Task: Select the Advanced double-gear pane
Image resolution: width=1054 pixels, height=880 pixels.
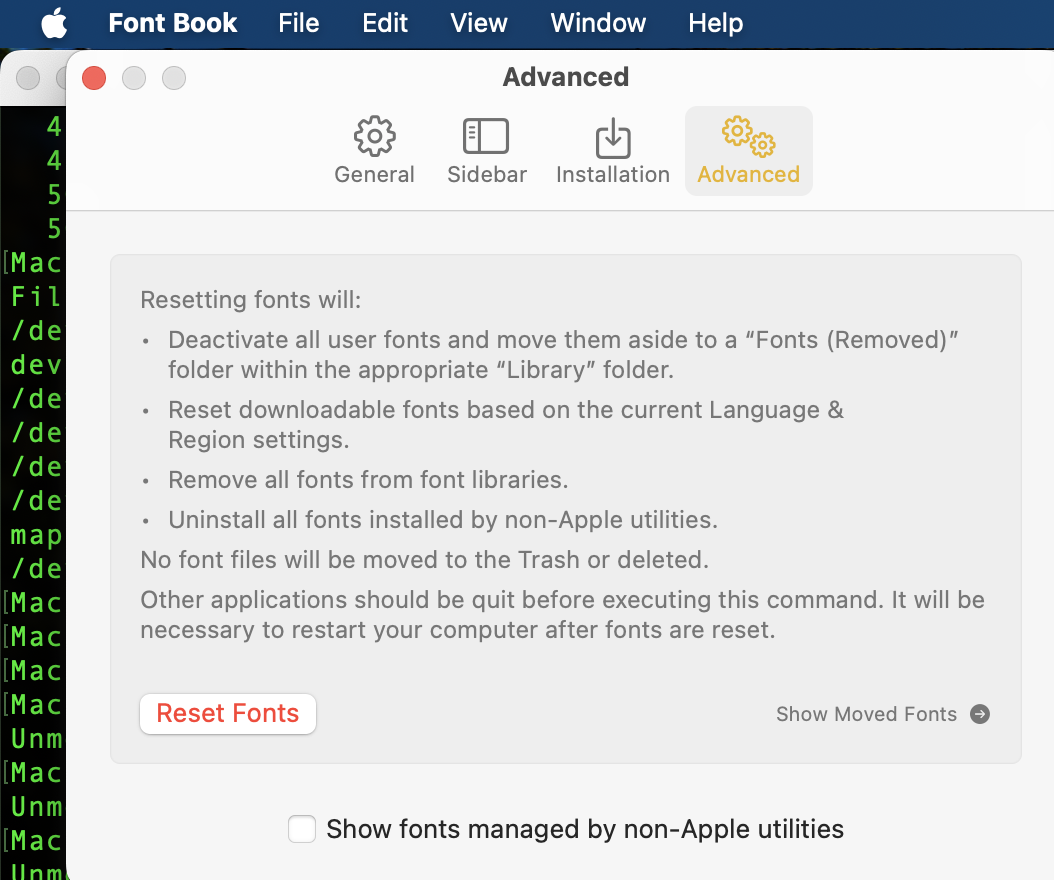Action: click(748, 151)
